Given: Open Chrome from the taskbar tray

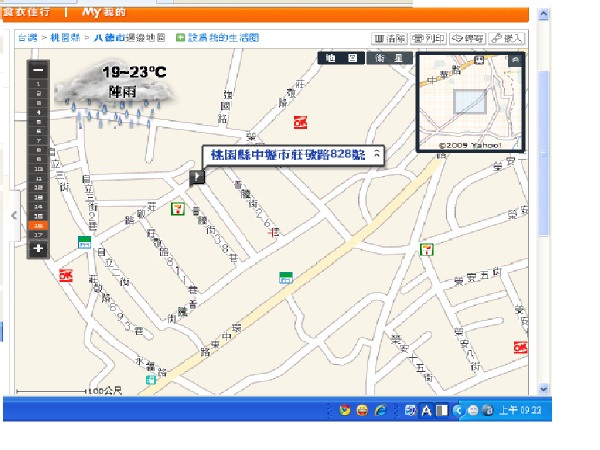Looking at the screenshot, I should [x=344, y=410].
